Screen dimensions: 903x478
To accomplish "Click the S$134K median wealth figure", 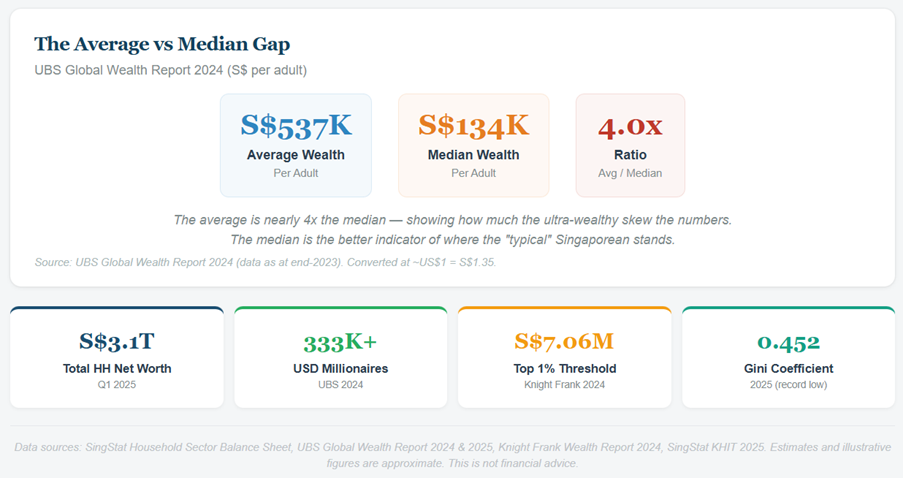I will [x=473, y=125].
